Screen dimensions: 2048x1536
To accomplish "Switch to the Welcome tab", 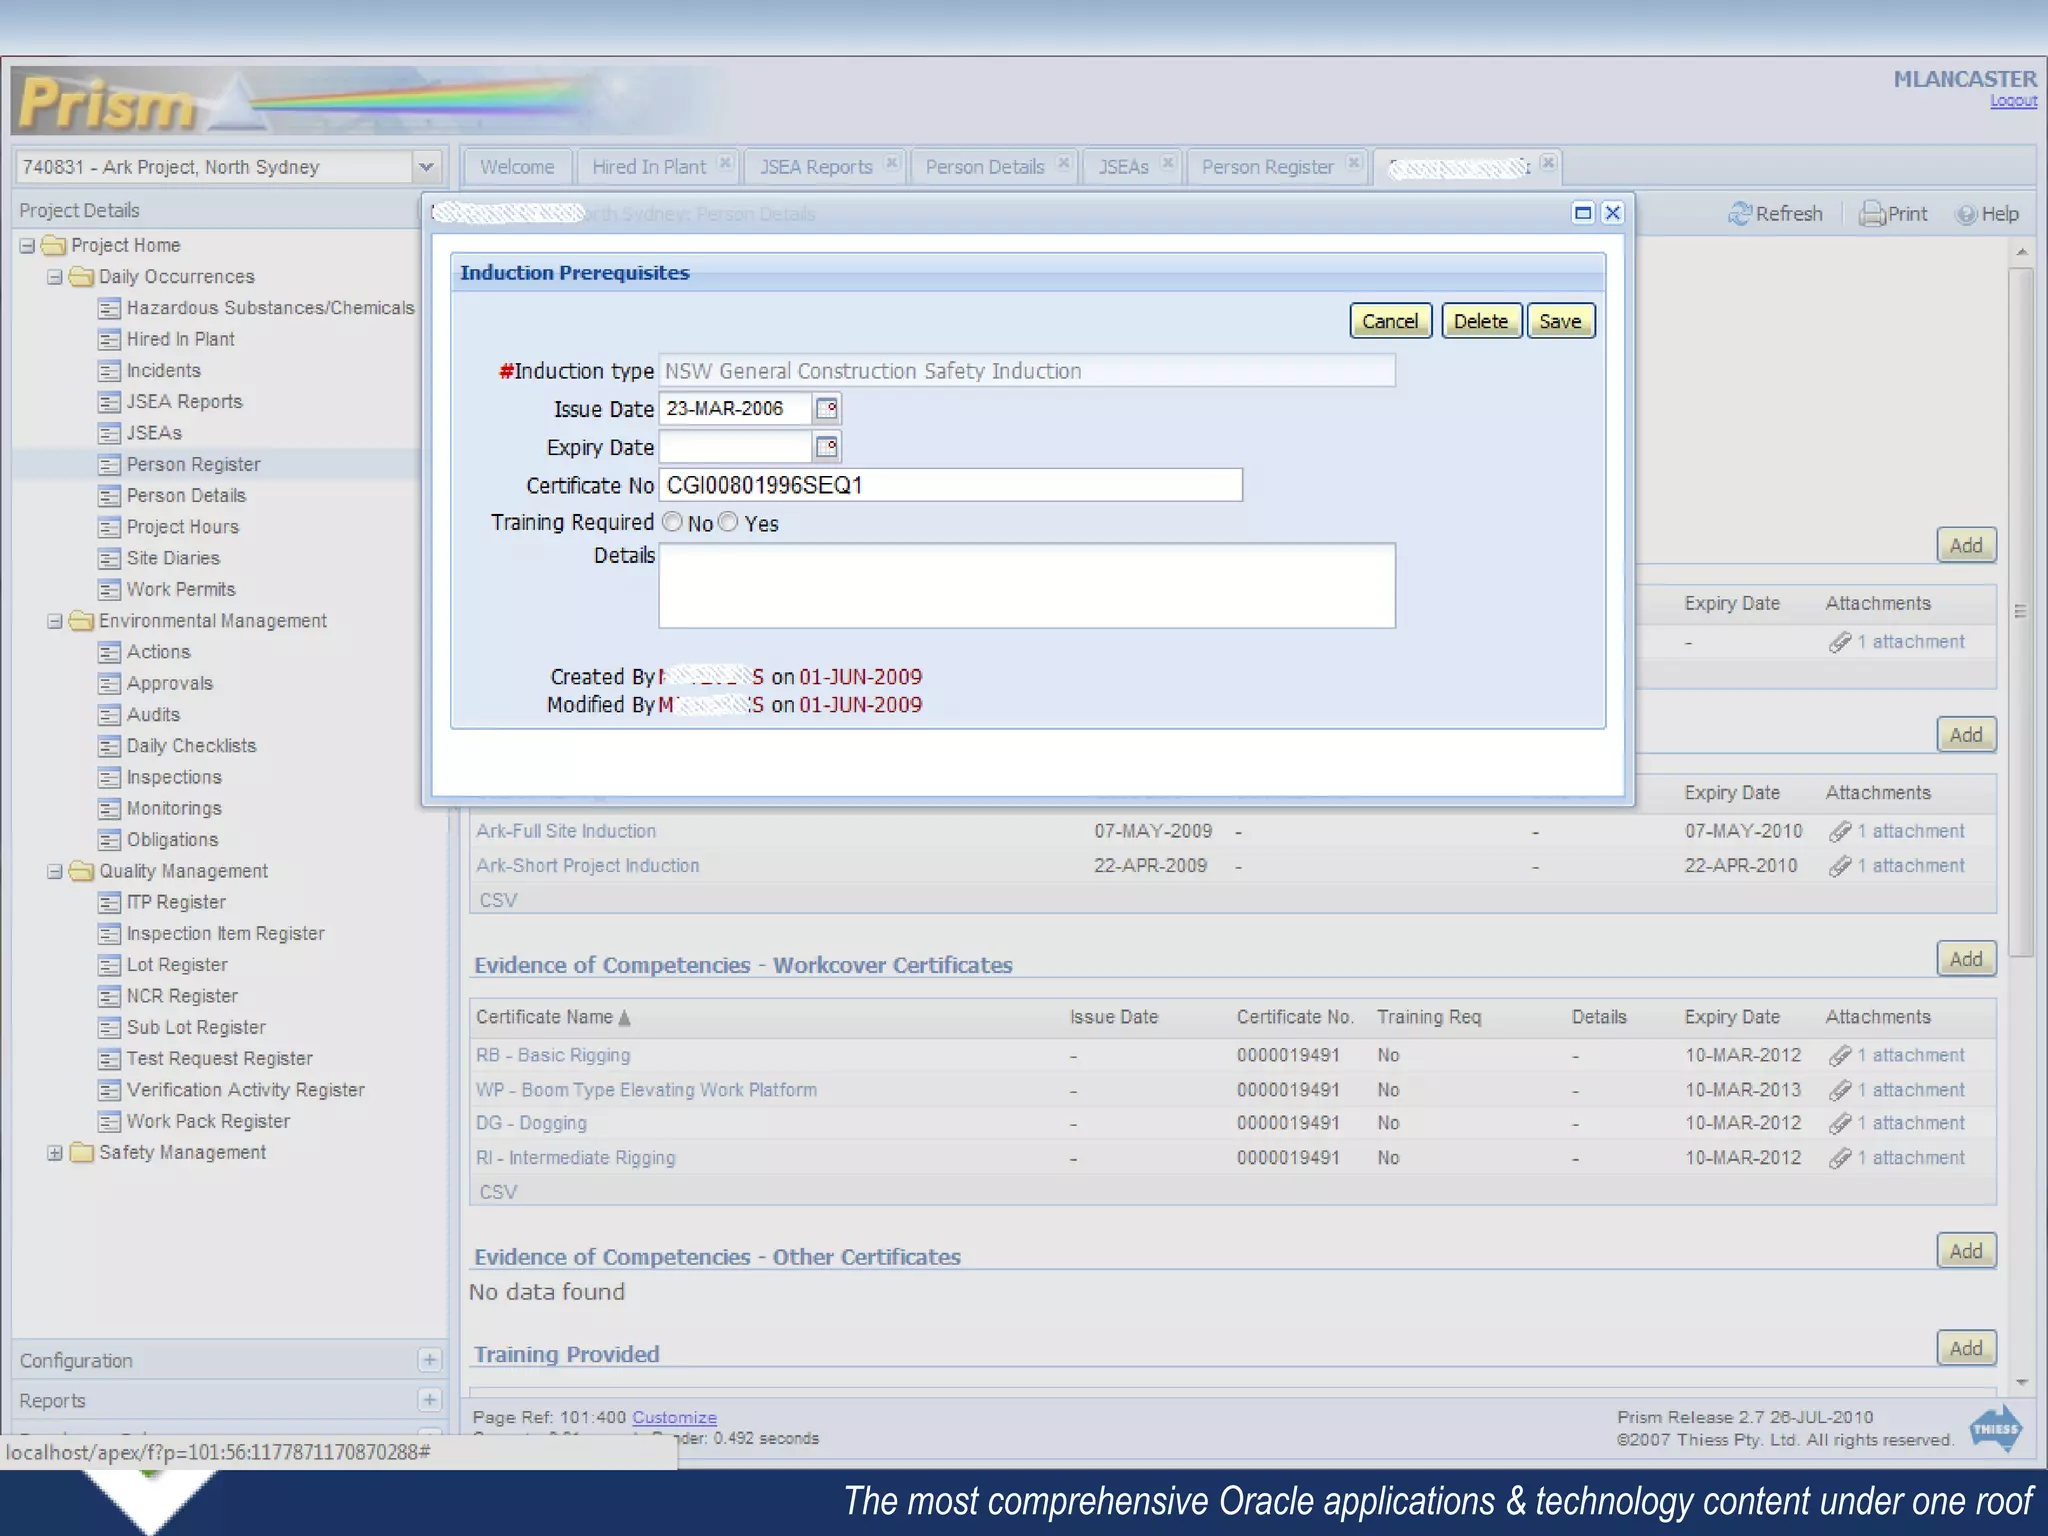I will [x=517, y=167].
